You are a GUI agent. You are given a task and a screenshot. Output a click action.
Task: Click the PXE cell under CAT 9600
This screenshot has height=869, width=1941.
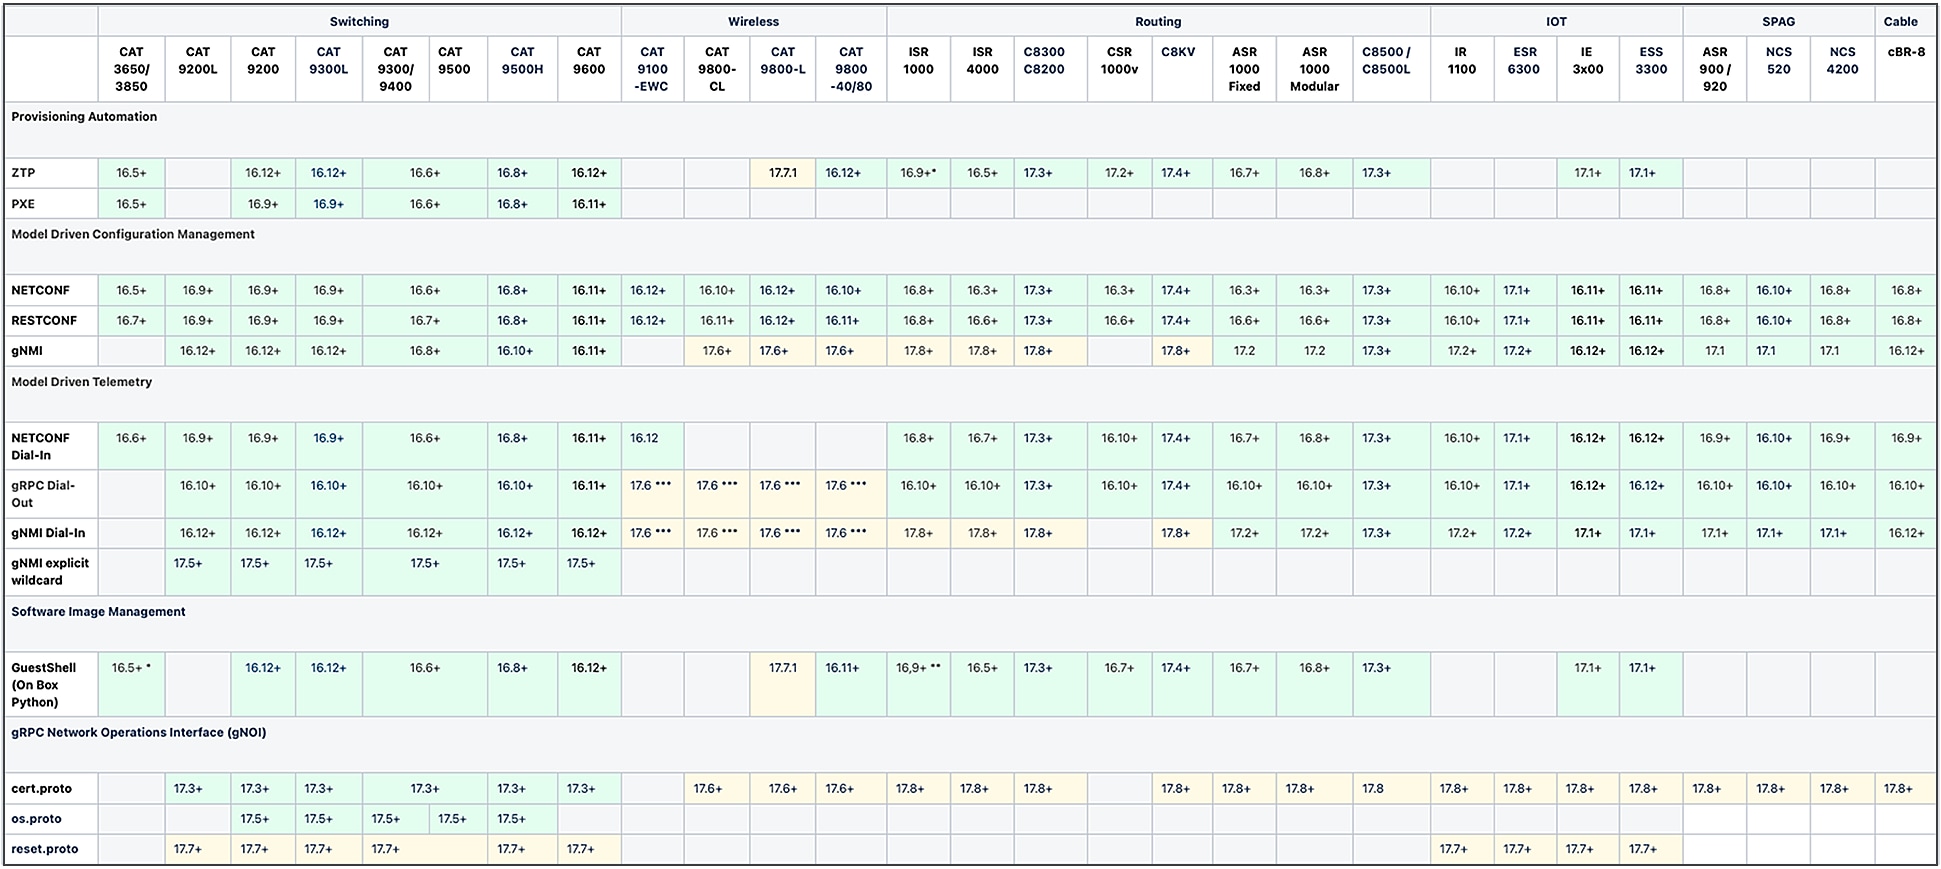(x=589, y=204)
